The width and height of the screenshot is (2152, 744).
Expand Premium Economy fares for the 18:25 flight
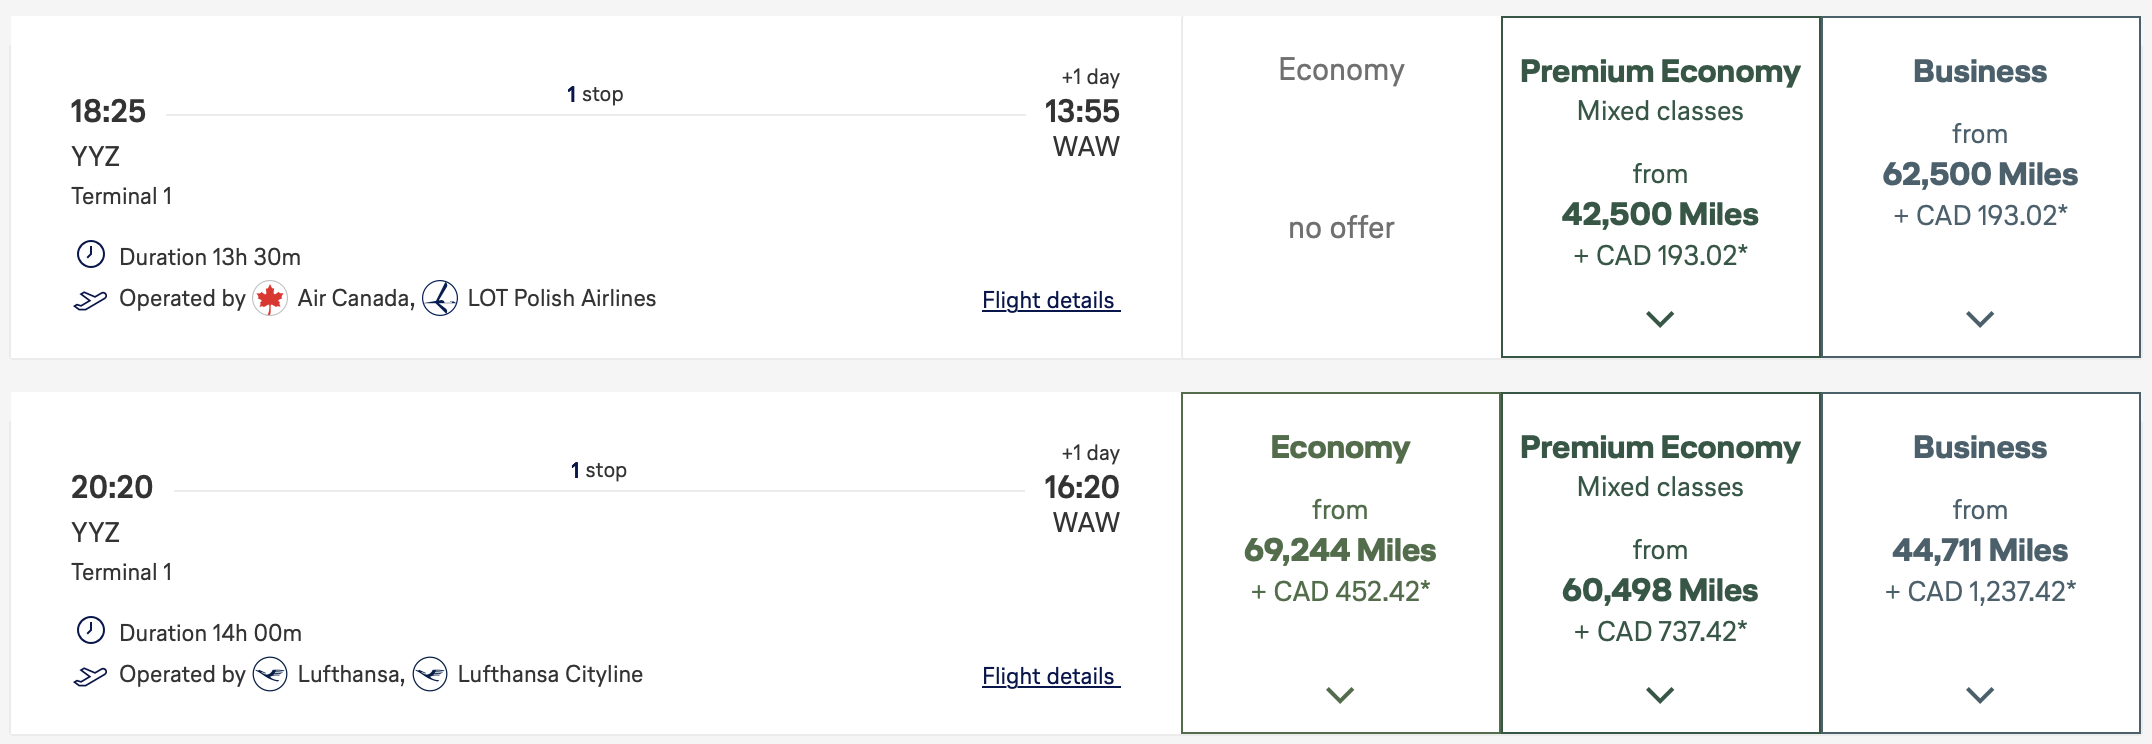click(1660, 319)
